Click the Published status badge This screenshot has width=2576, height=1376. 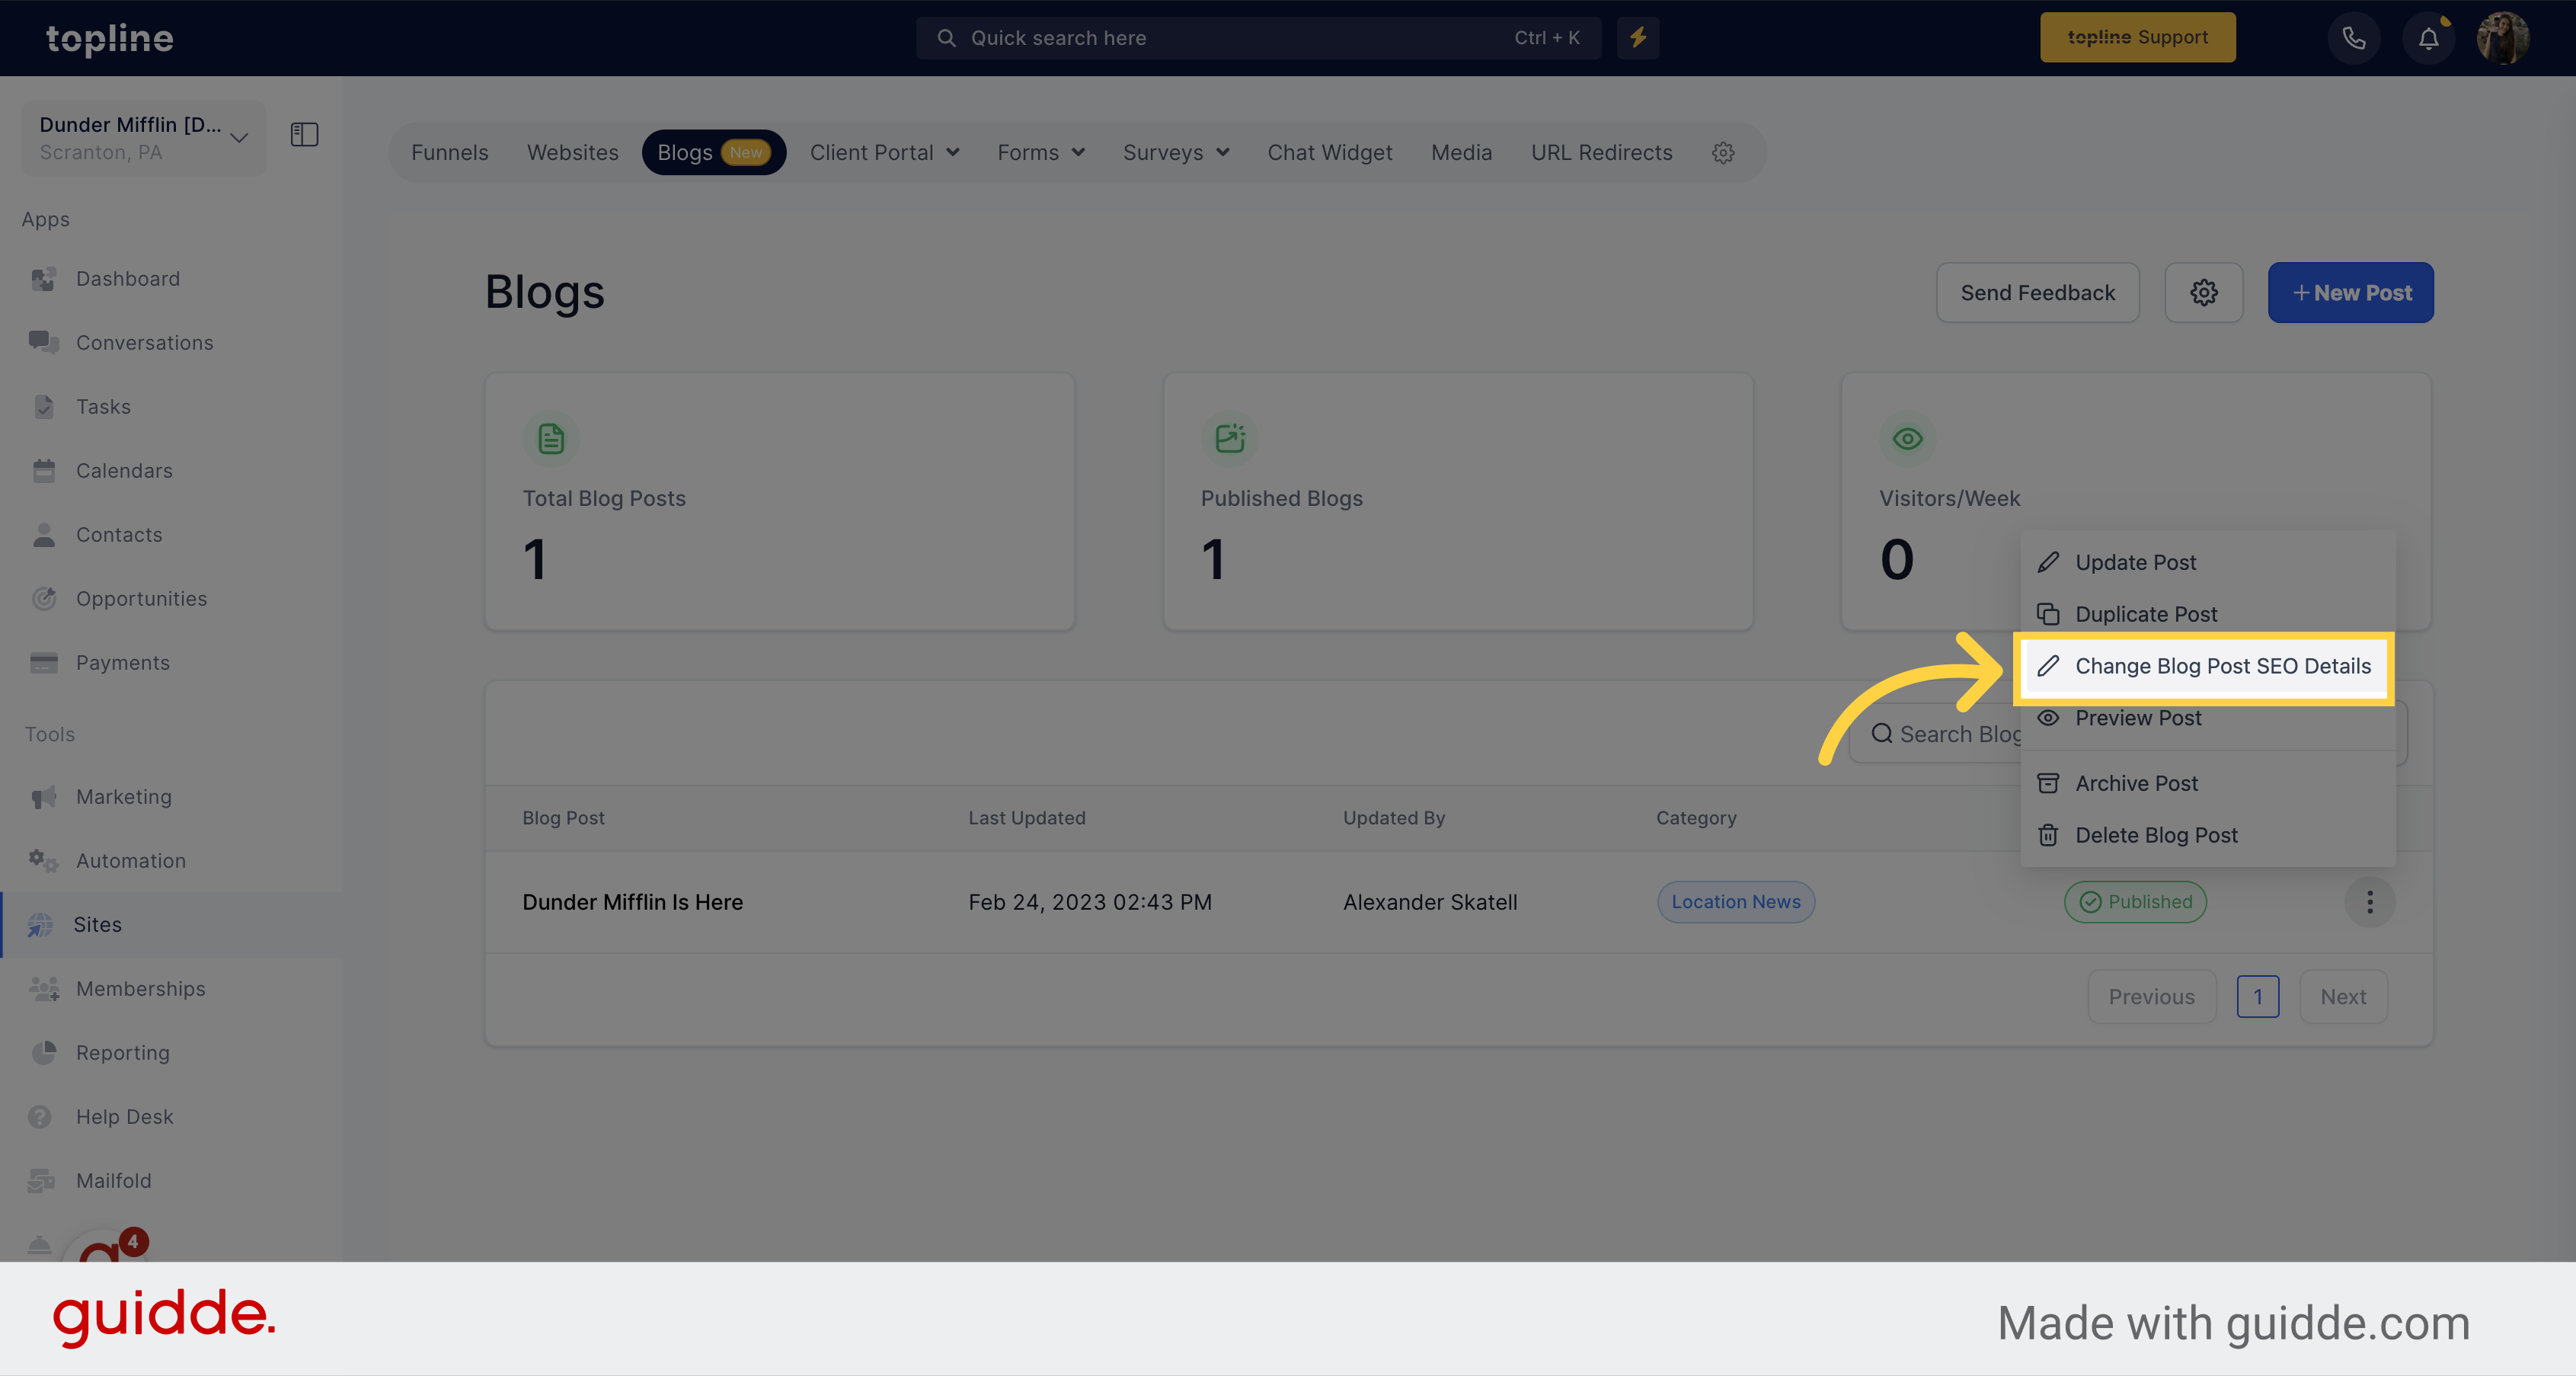point(2136,902)
